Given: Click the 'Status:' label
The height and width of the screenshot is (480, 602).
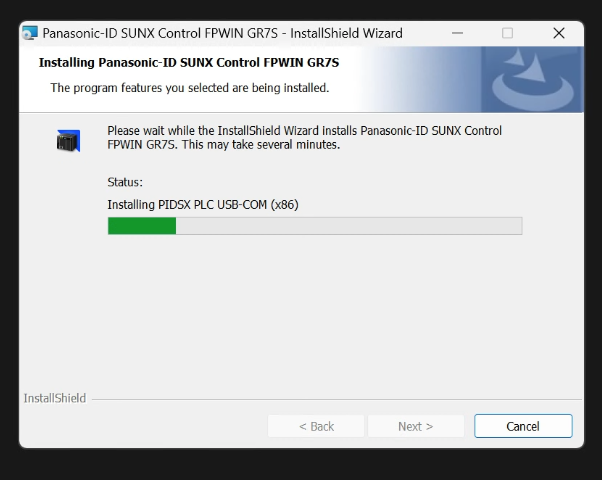Looking at the screenshot, I should pyautogui.click(x=125, y=182).
